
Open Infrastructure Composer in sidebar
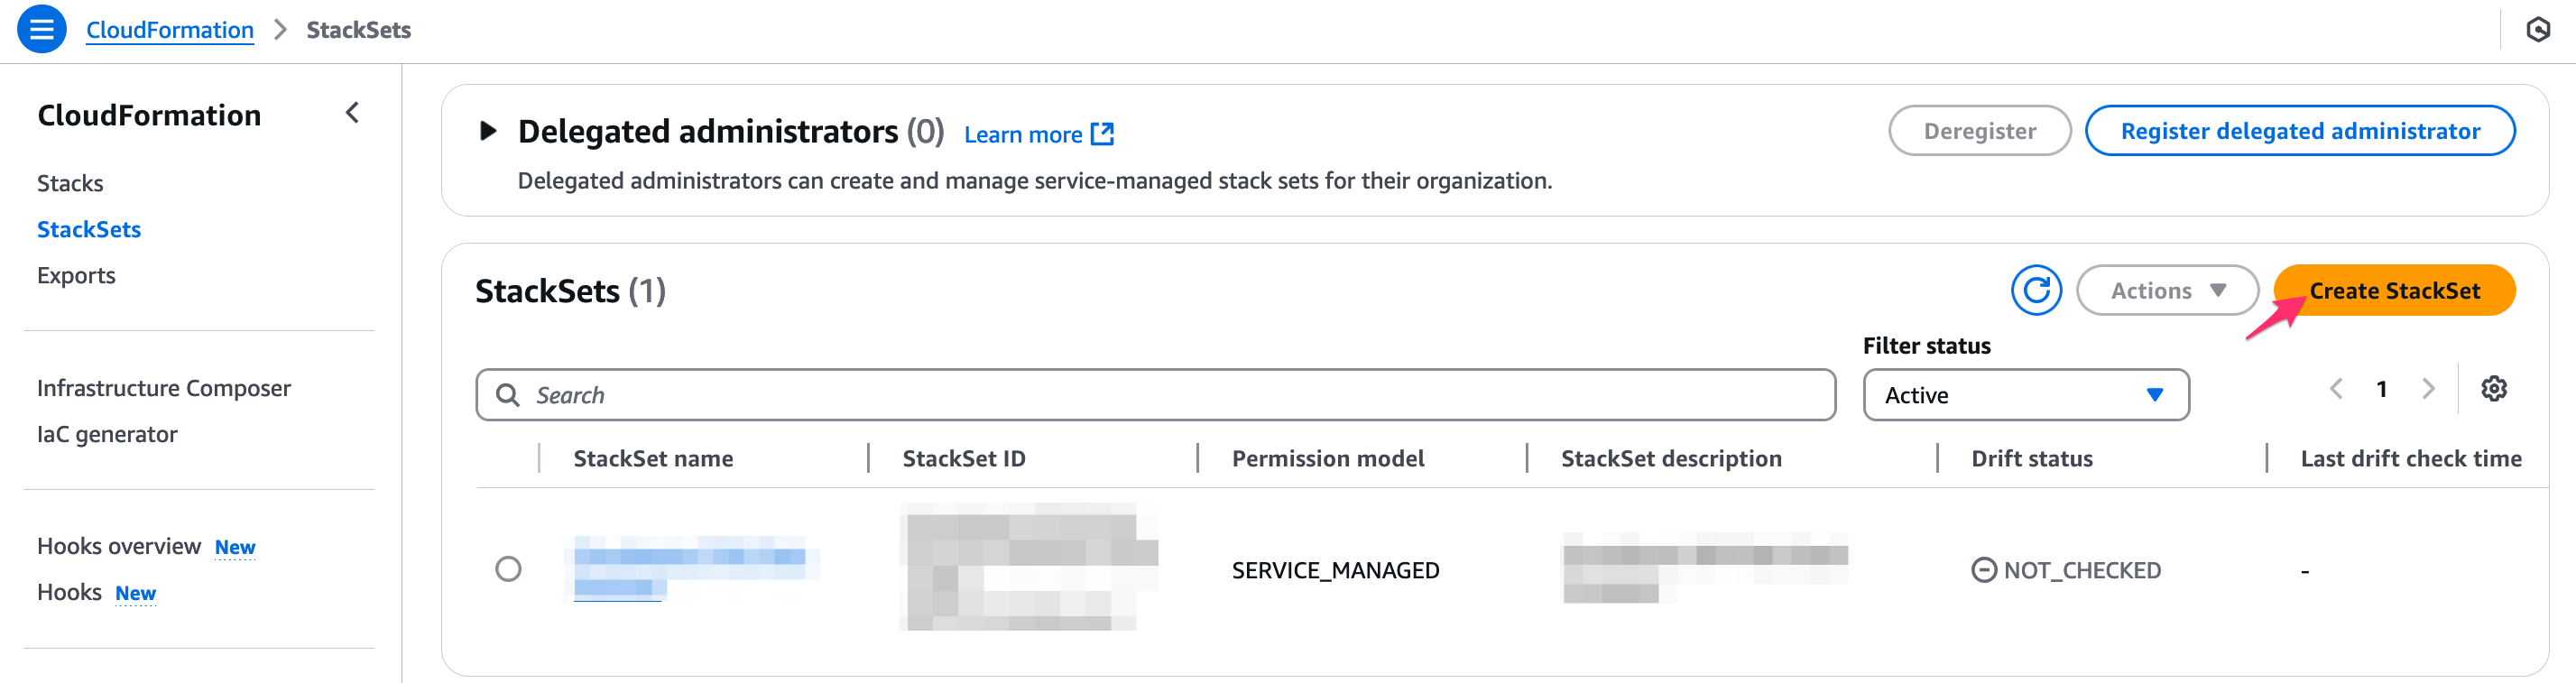164,388
